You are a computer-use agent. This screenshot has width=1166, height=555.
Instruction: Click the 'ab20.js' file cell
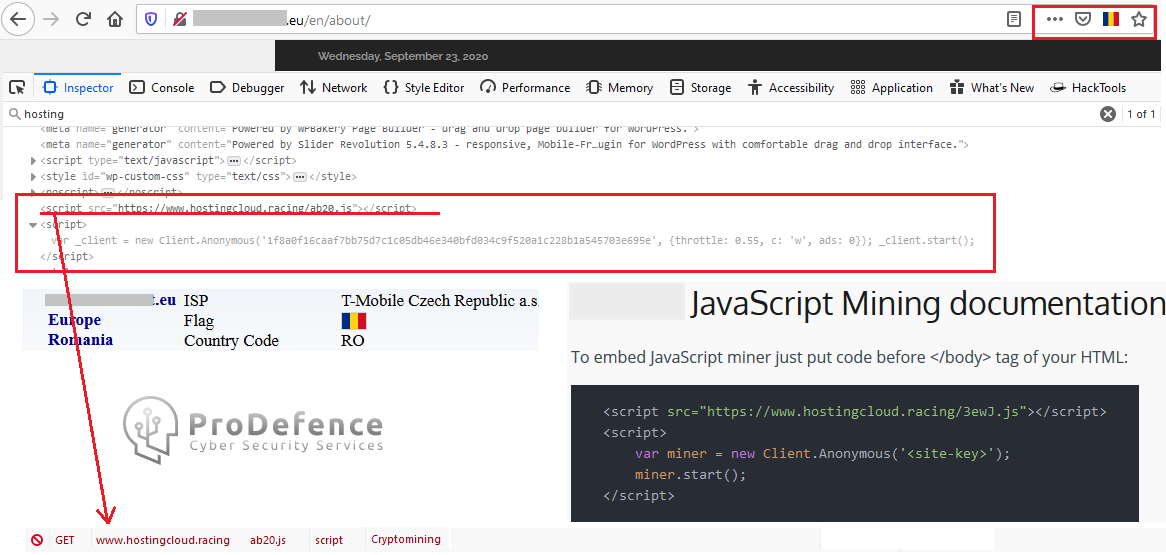coord(268,540)
